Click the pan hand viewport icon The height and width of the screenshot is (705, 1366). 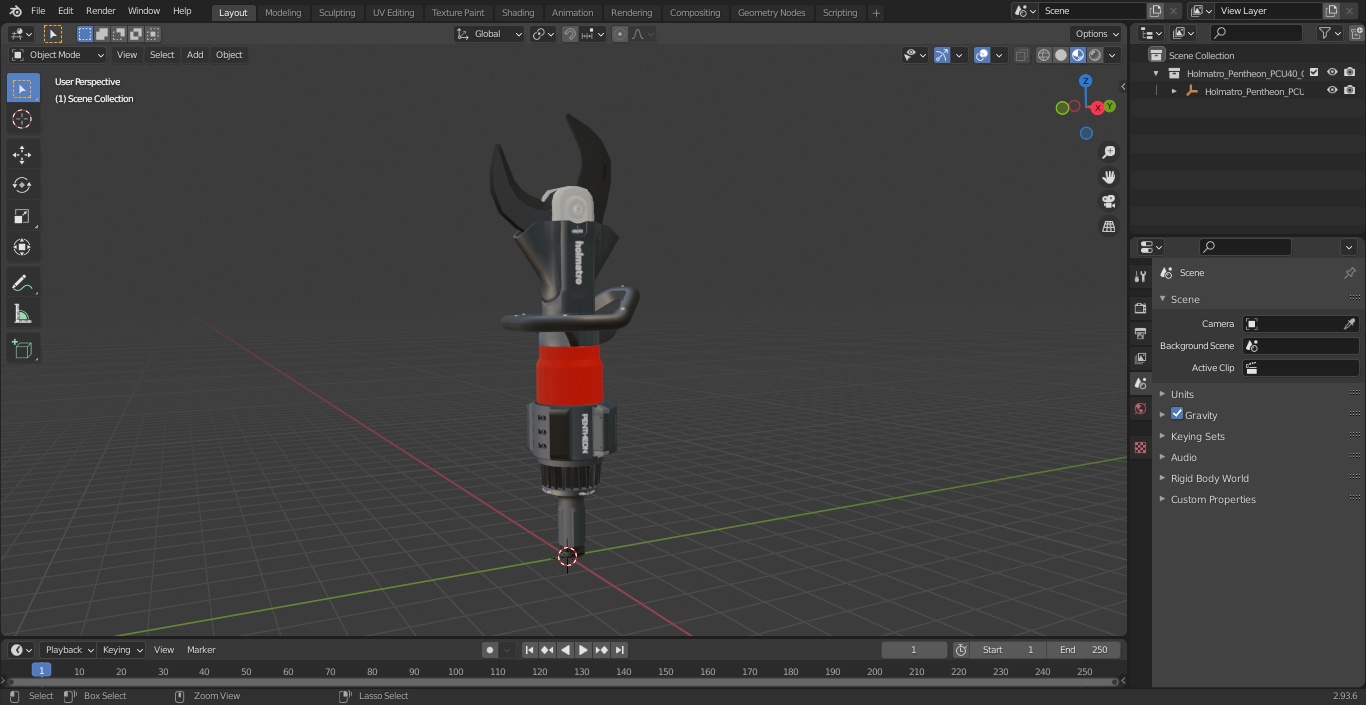coord(1108,177)
